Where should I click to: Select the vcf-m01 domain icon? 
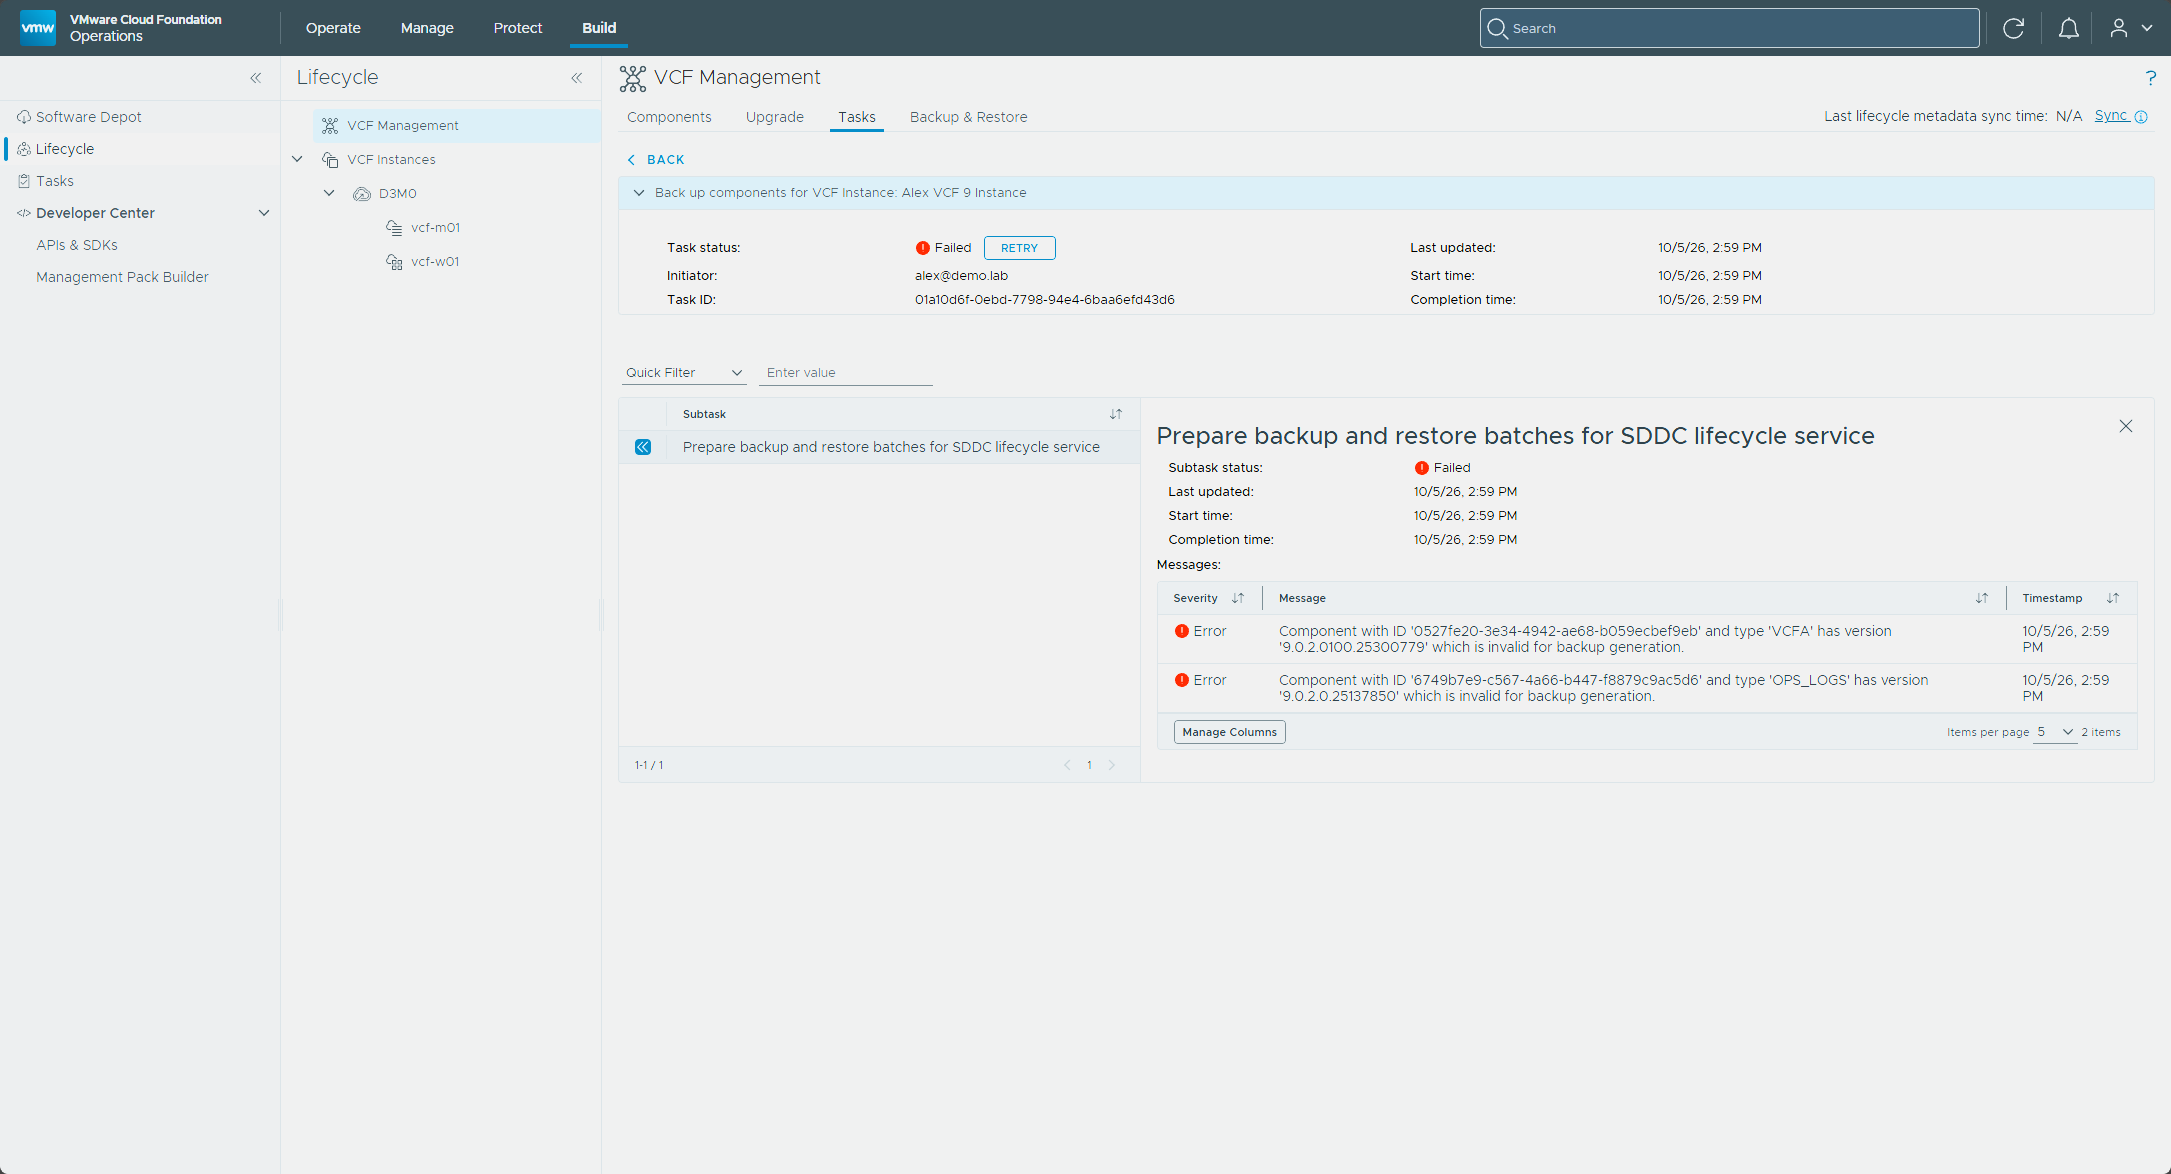pyautogui.click(x=395, y=228)
